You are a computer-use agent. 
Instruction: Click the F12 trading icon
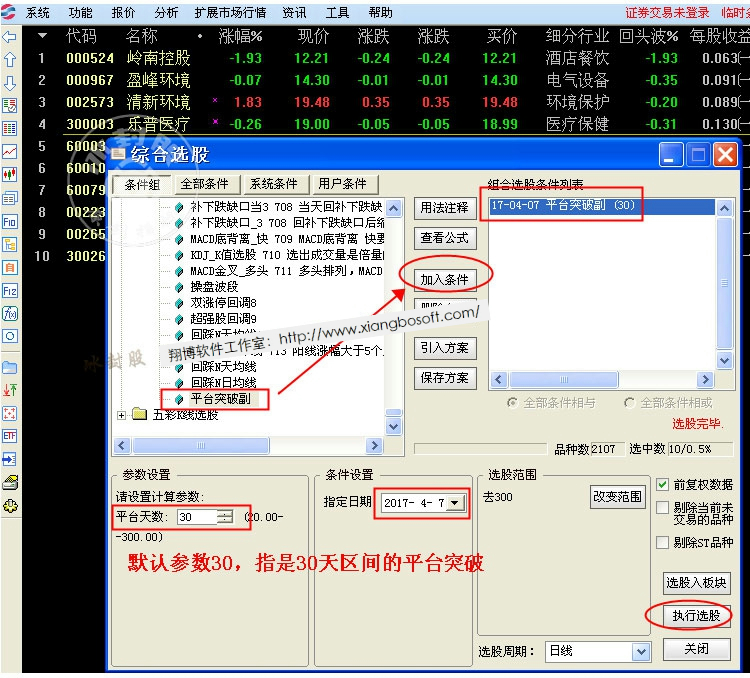10,290
